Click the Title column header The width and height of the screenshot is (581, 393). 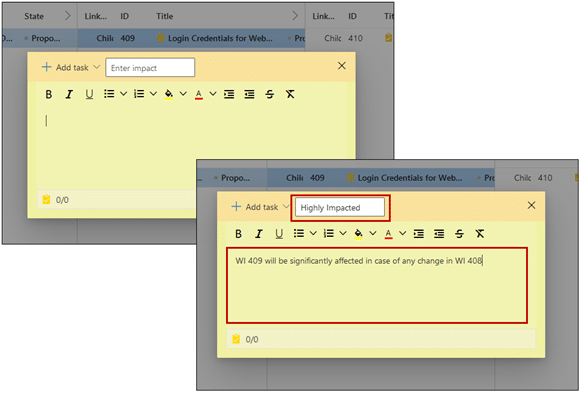[x=165, y=16]
